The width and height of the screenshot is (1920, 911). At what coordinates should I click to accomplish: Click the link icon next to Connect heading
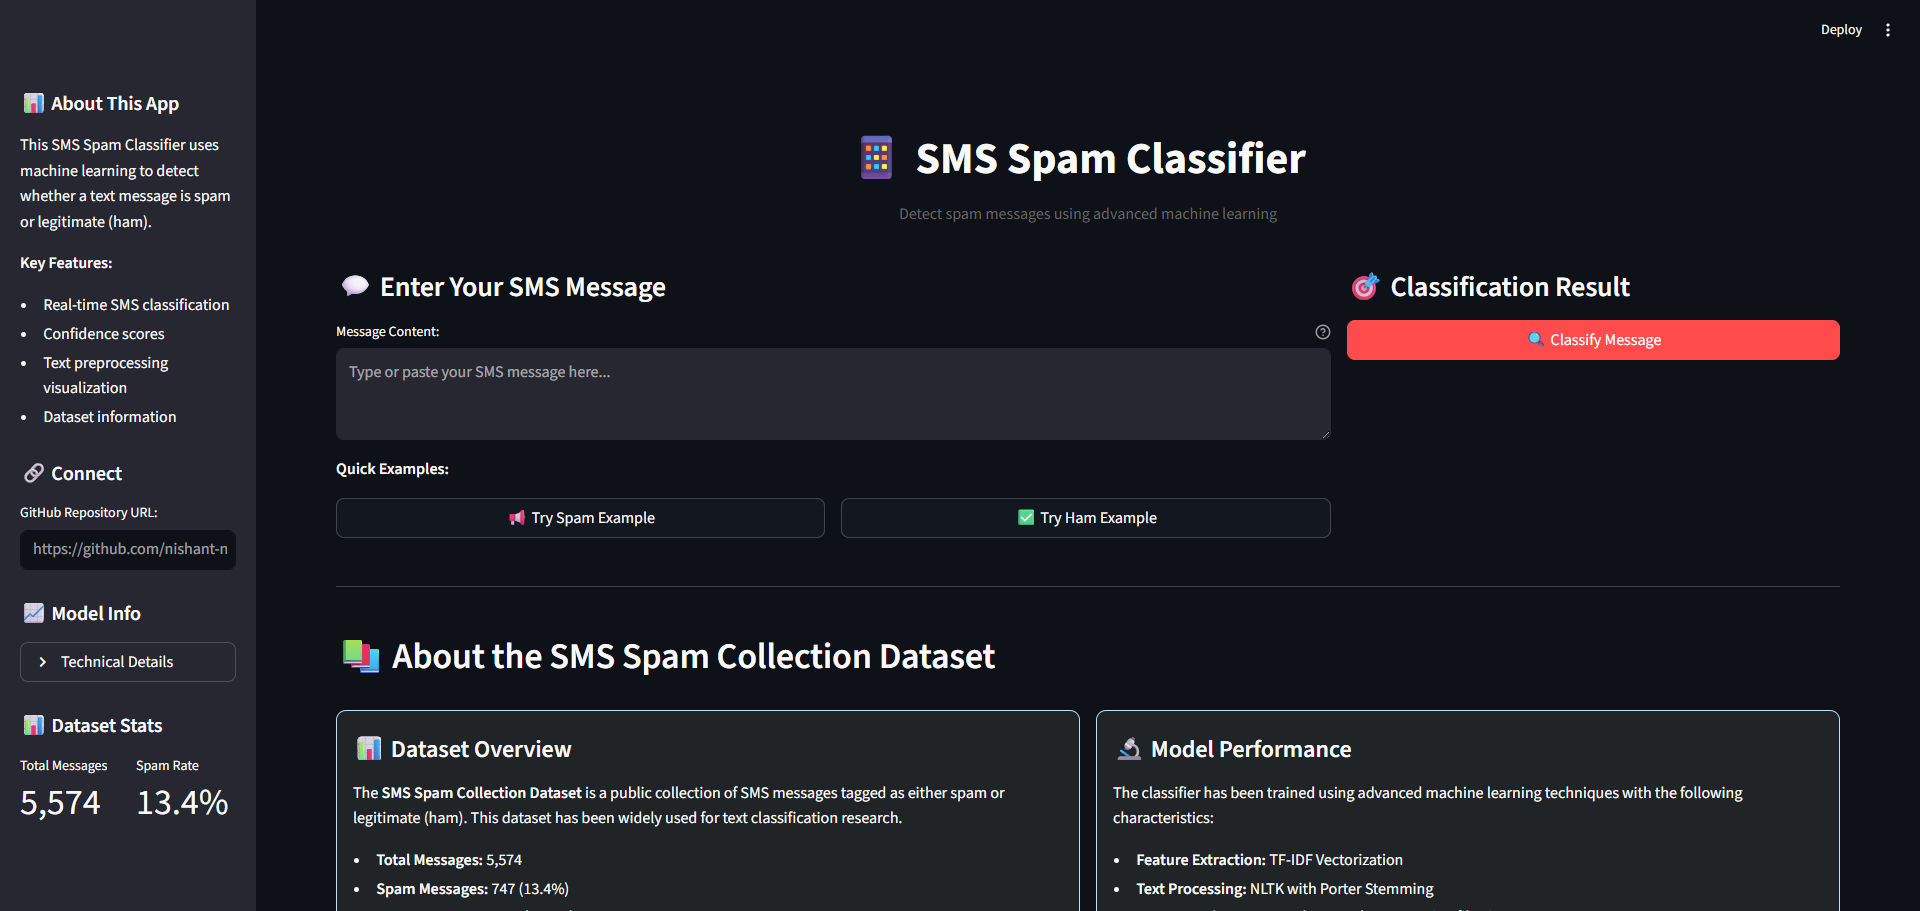[35, 472]
